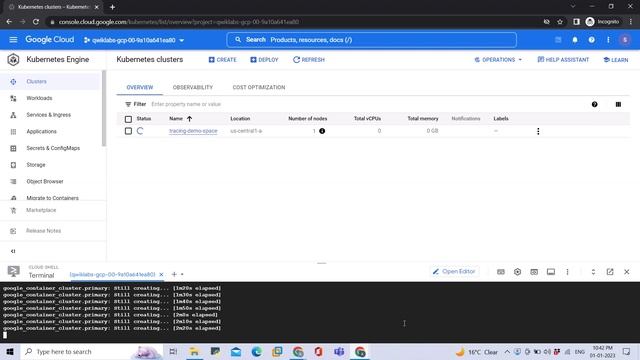Open the account avatar menu
Image resolution: width=640 pixels, height=360 pixels.
click(x=625, y=40)
